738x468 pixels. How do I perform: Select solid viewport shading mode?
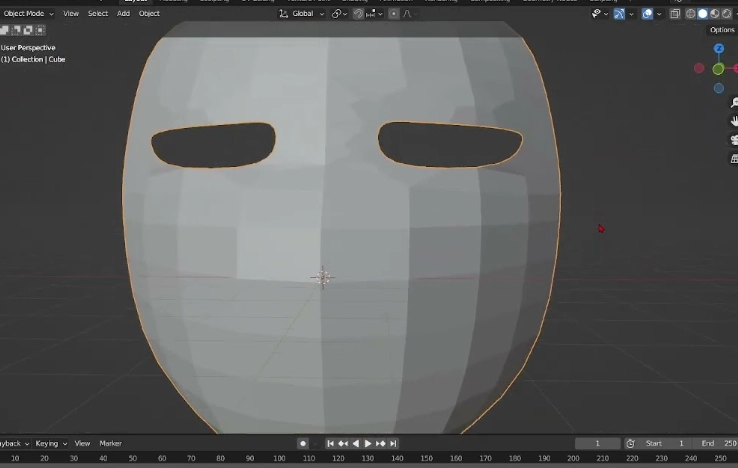702,14
